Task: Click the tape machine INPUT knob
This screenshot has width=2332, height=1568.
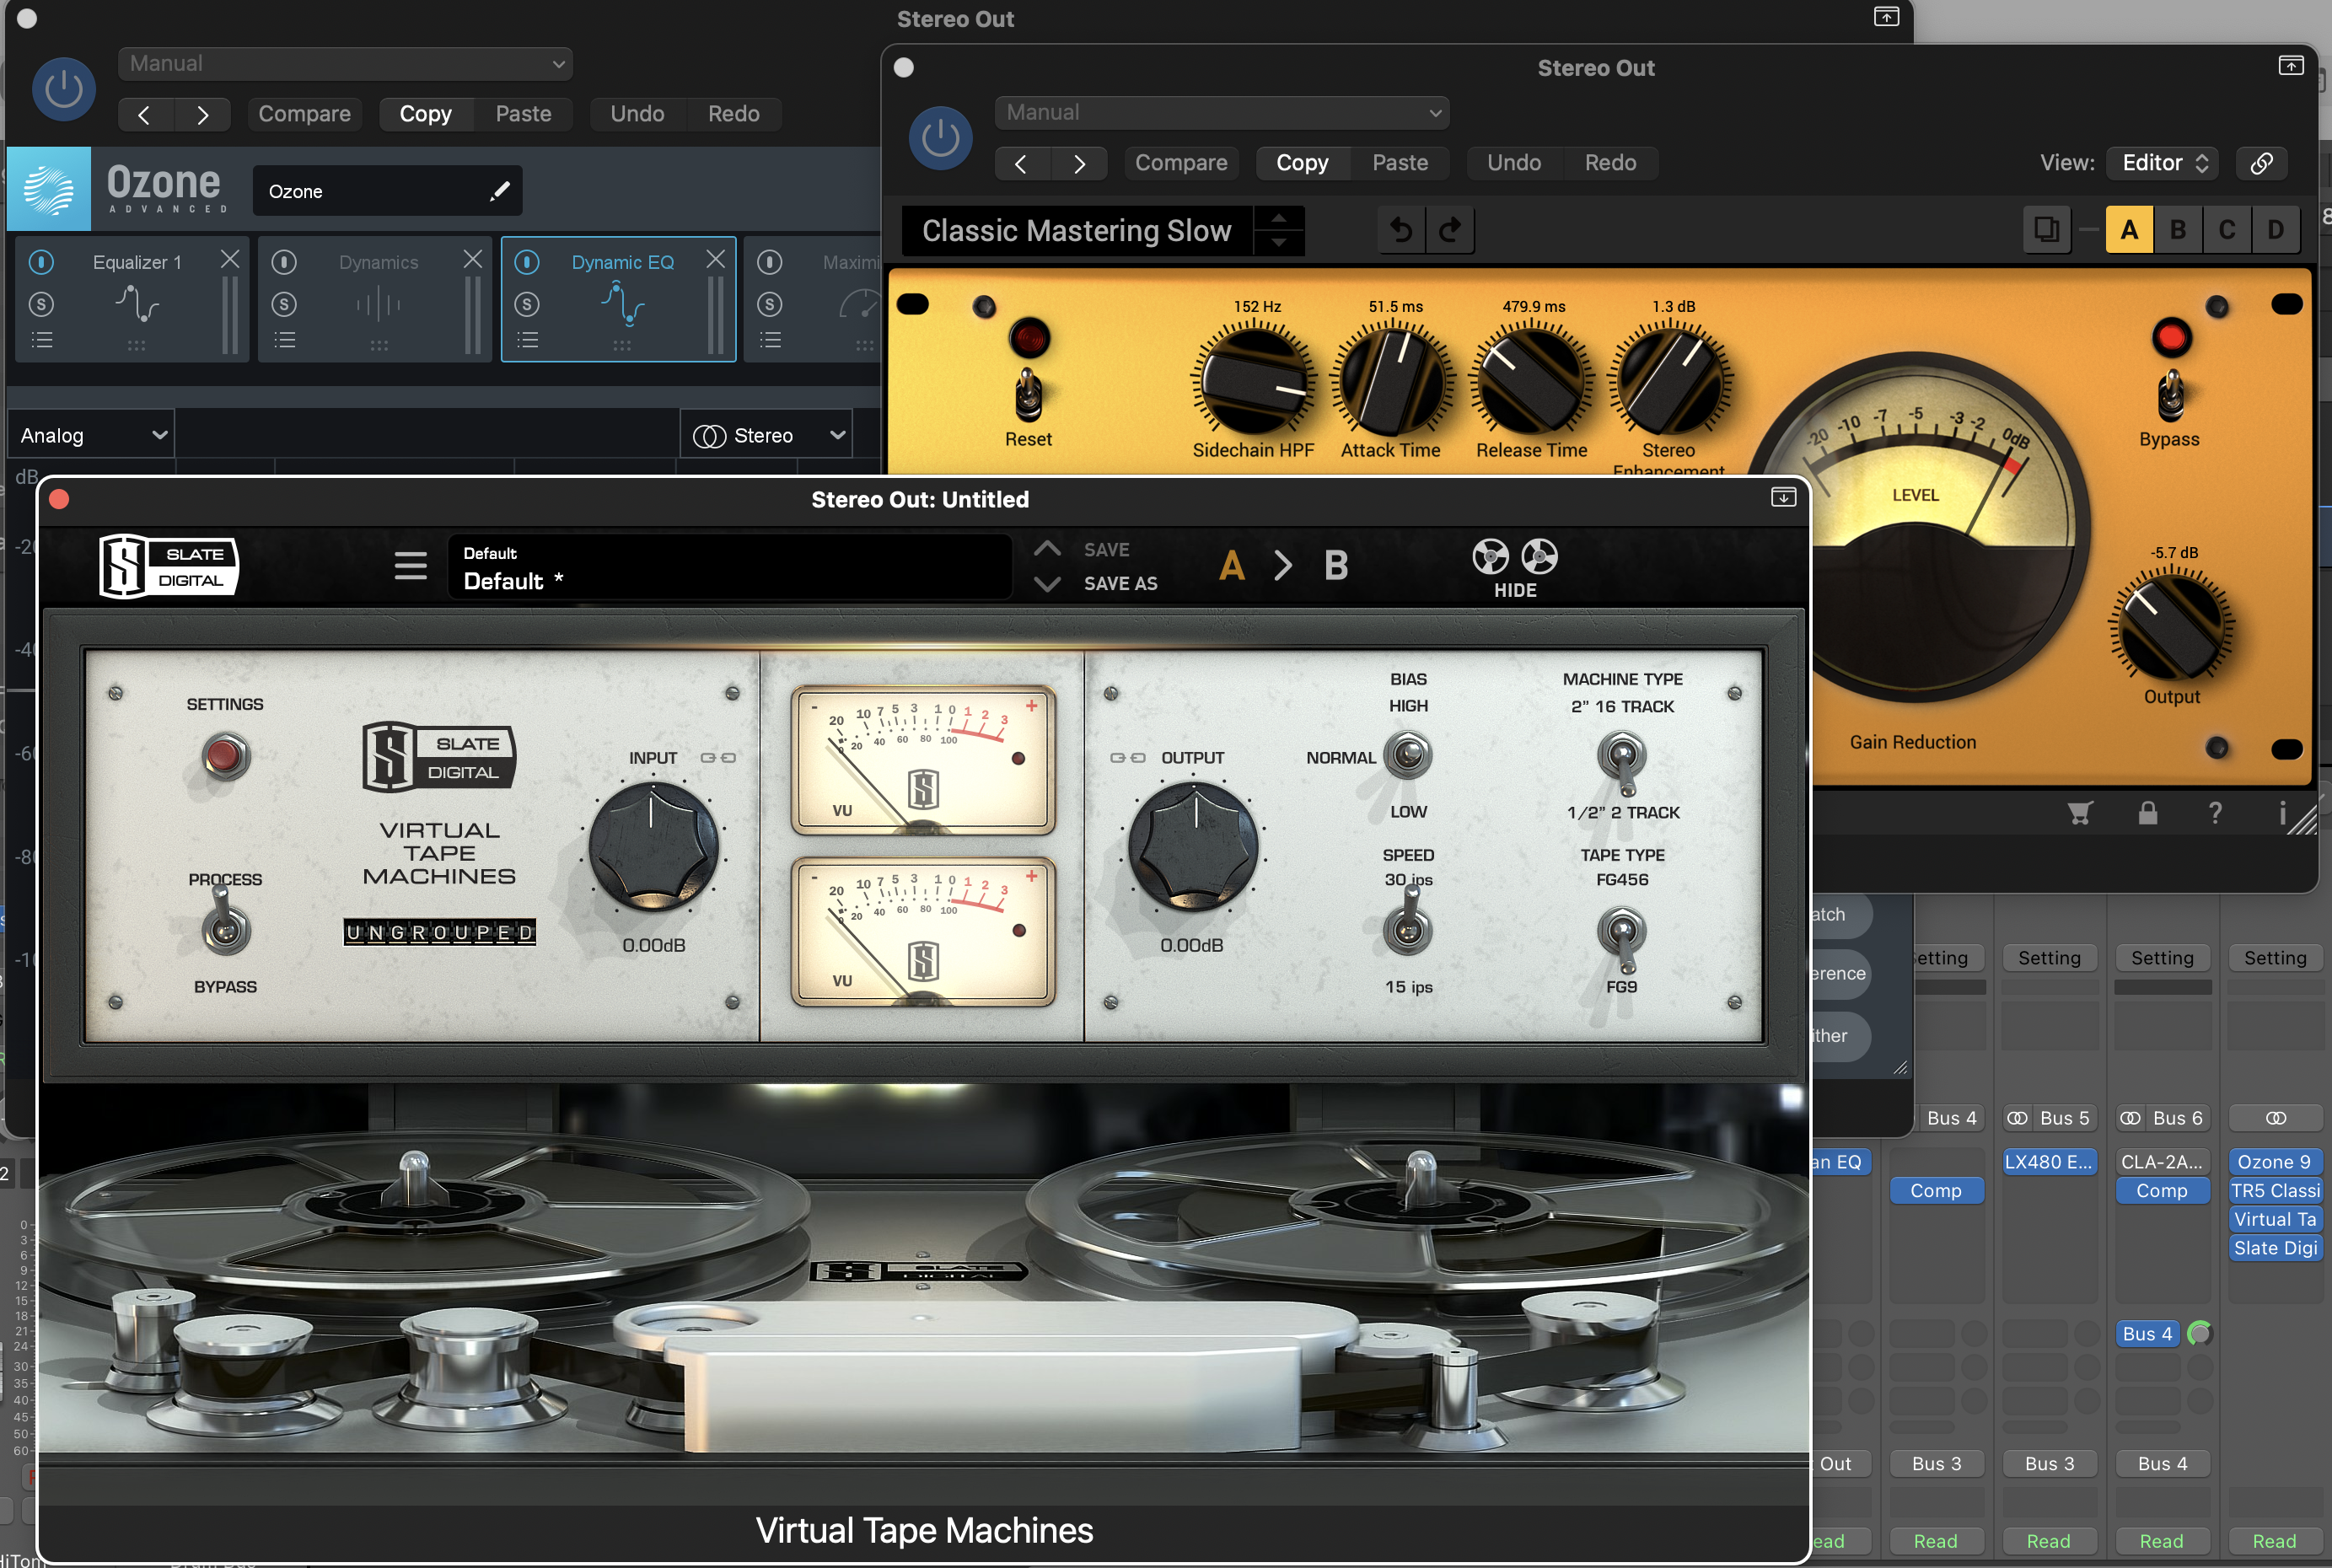Action: point(653,847)
